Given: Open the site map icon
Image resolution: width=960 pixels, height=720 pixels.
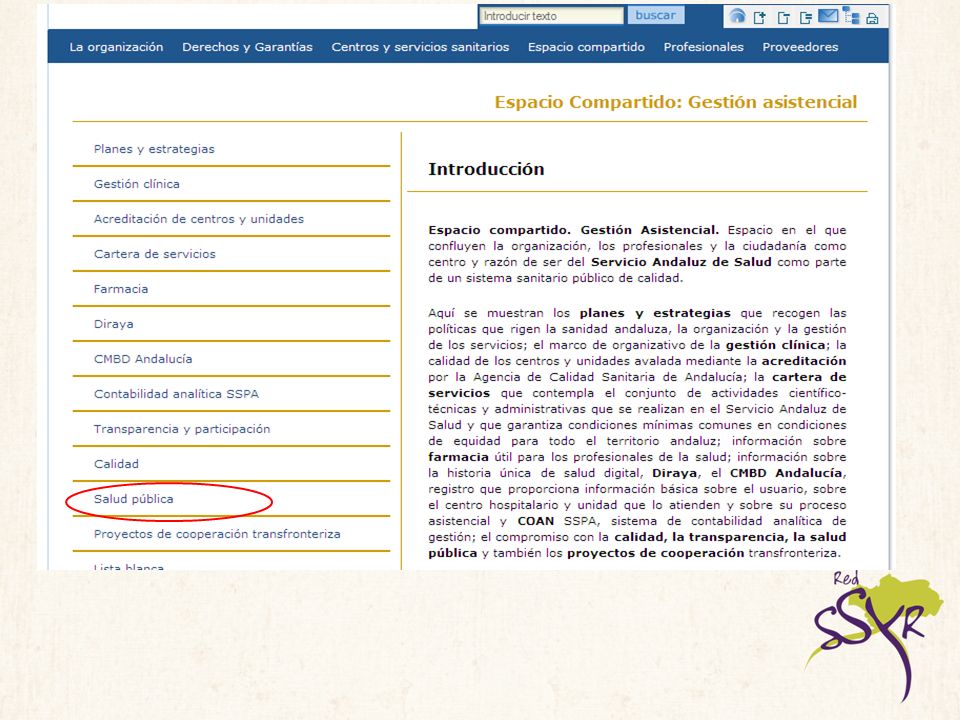Looking at the screenshot, I should (x=851, y=15).
